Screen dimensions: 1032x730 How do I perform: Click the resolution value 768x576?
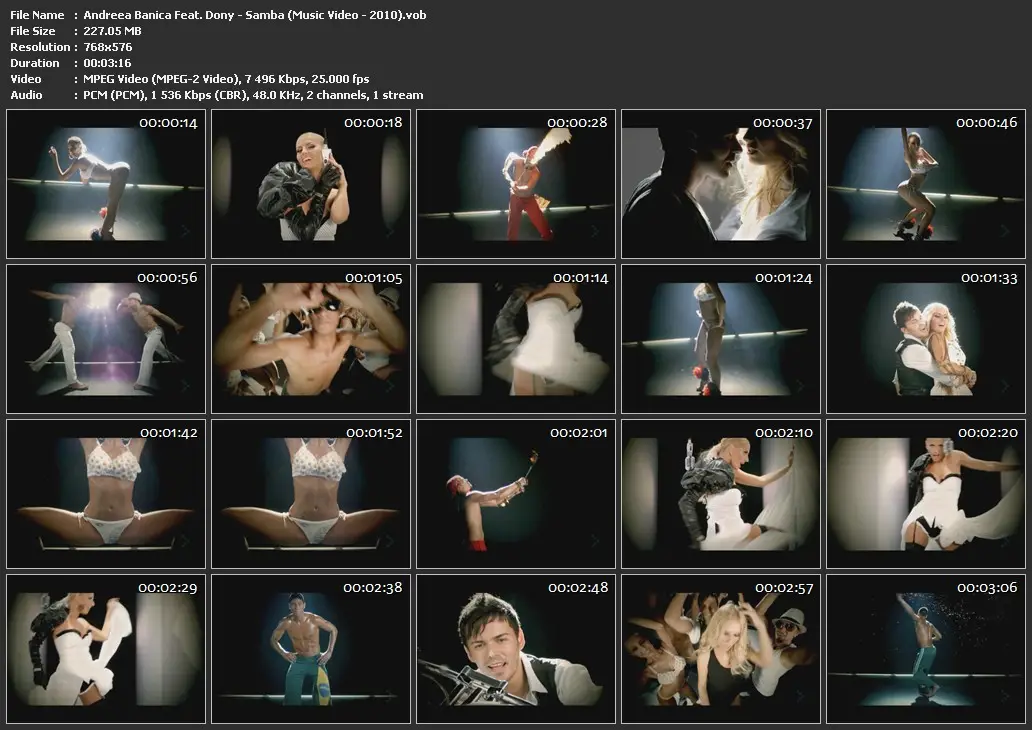pyautogui.click(x=108, y=47)
